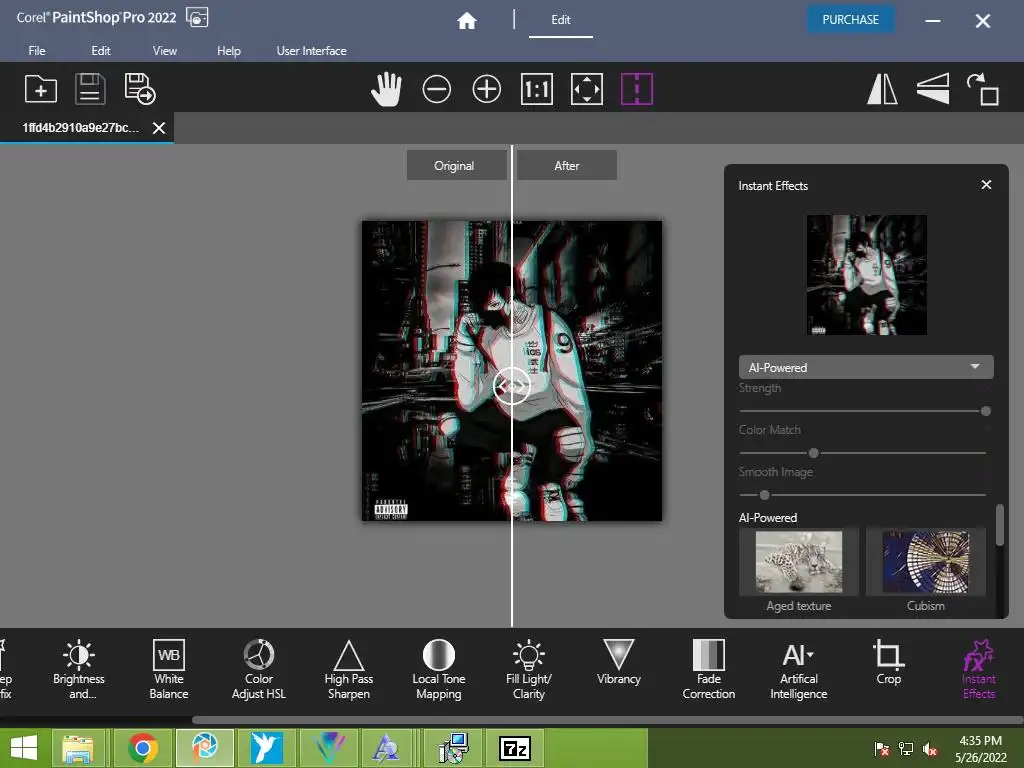Click the split view divider handle
This screenshot has height=768, width=1024.
[x=512, y=386]
